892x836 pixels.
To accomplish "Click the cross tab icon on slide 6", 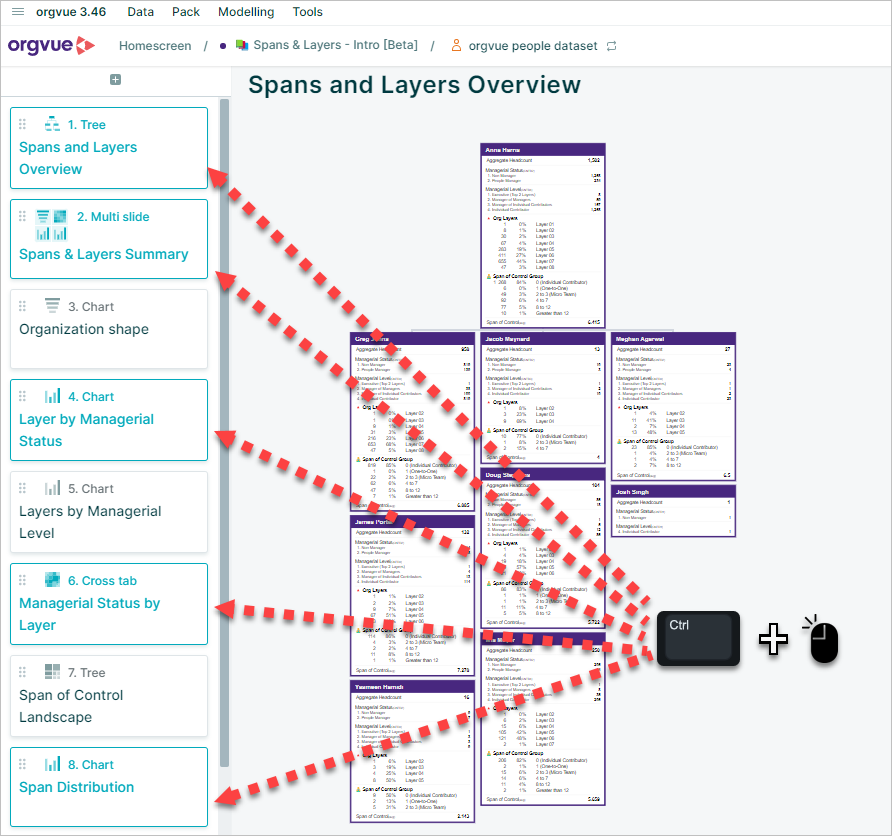I will [x=52, y=580].
